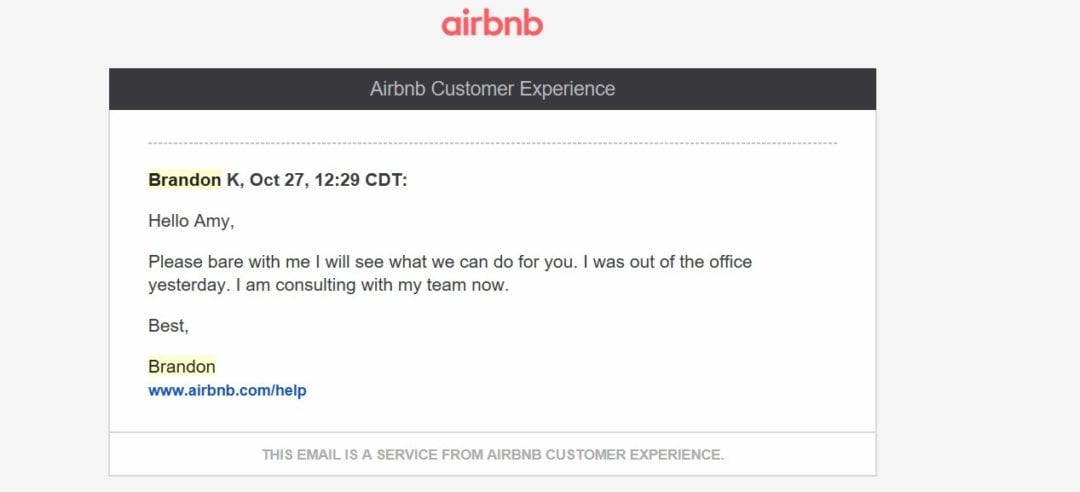Screen dimensions: 1080x492
Task: Click the 12:29 time stamp
Action: click(x=338, y=180)
